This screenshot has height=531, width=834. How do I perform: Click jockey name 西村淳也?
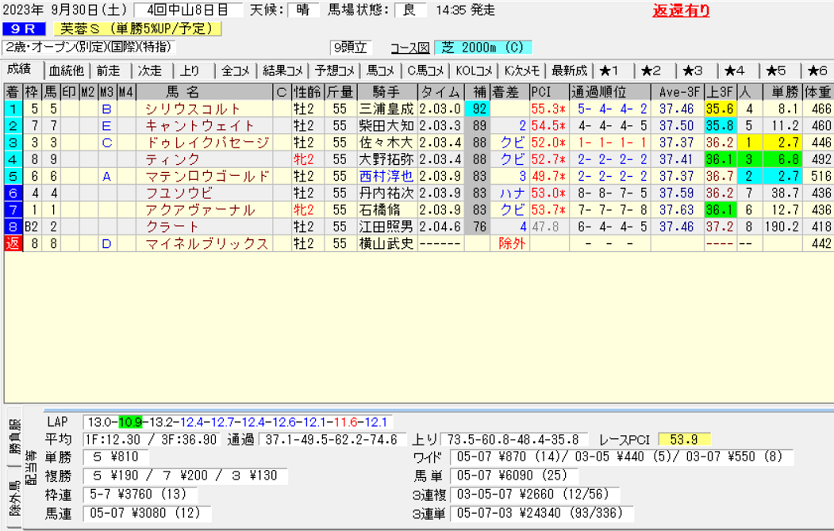385,176
